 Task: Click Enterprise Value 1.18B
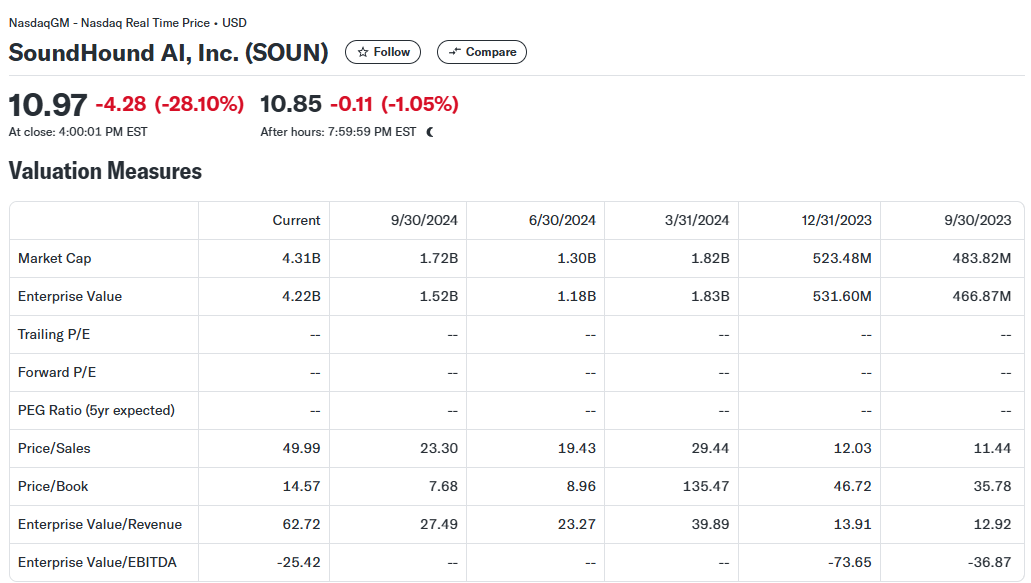pos(577,296)
